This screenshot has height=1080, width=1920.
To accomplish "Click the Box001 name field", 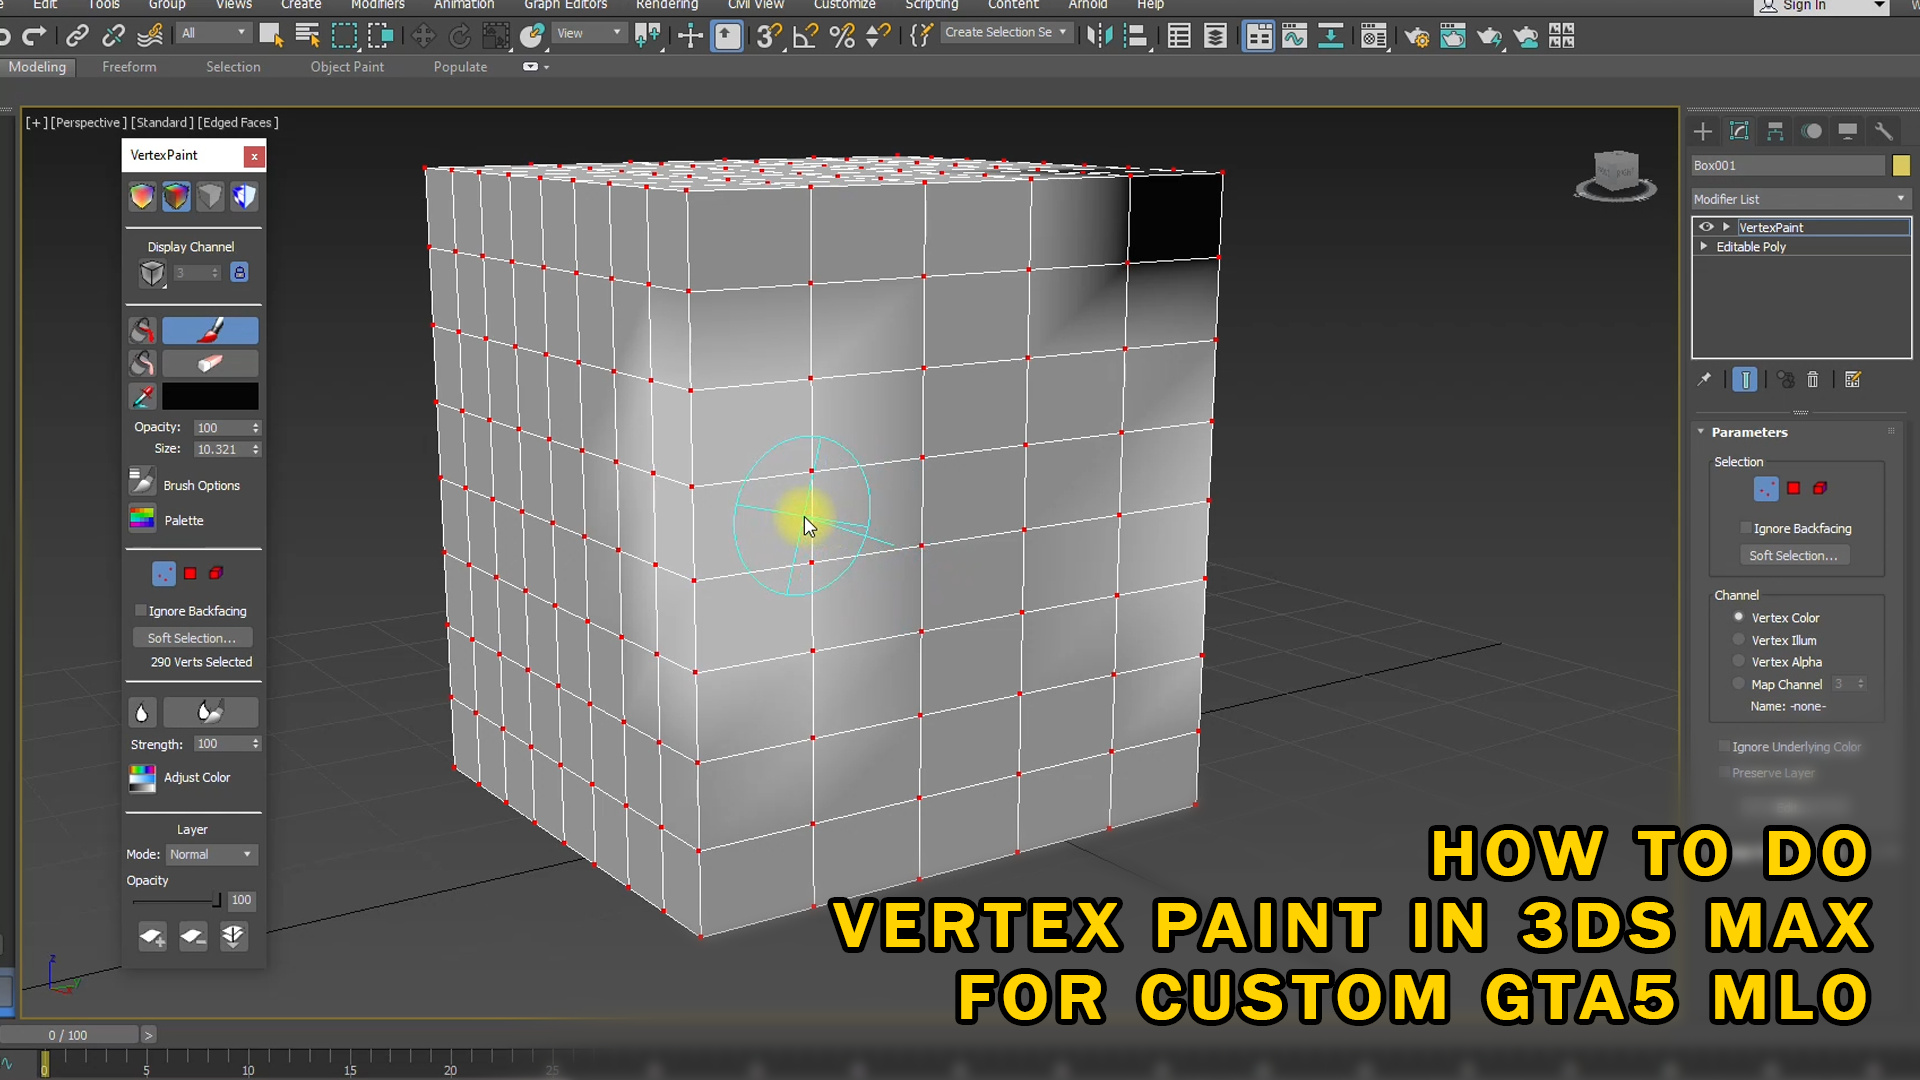I will [1787, 165].
